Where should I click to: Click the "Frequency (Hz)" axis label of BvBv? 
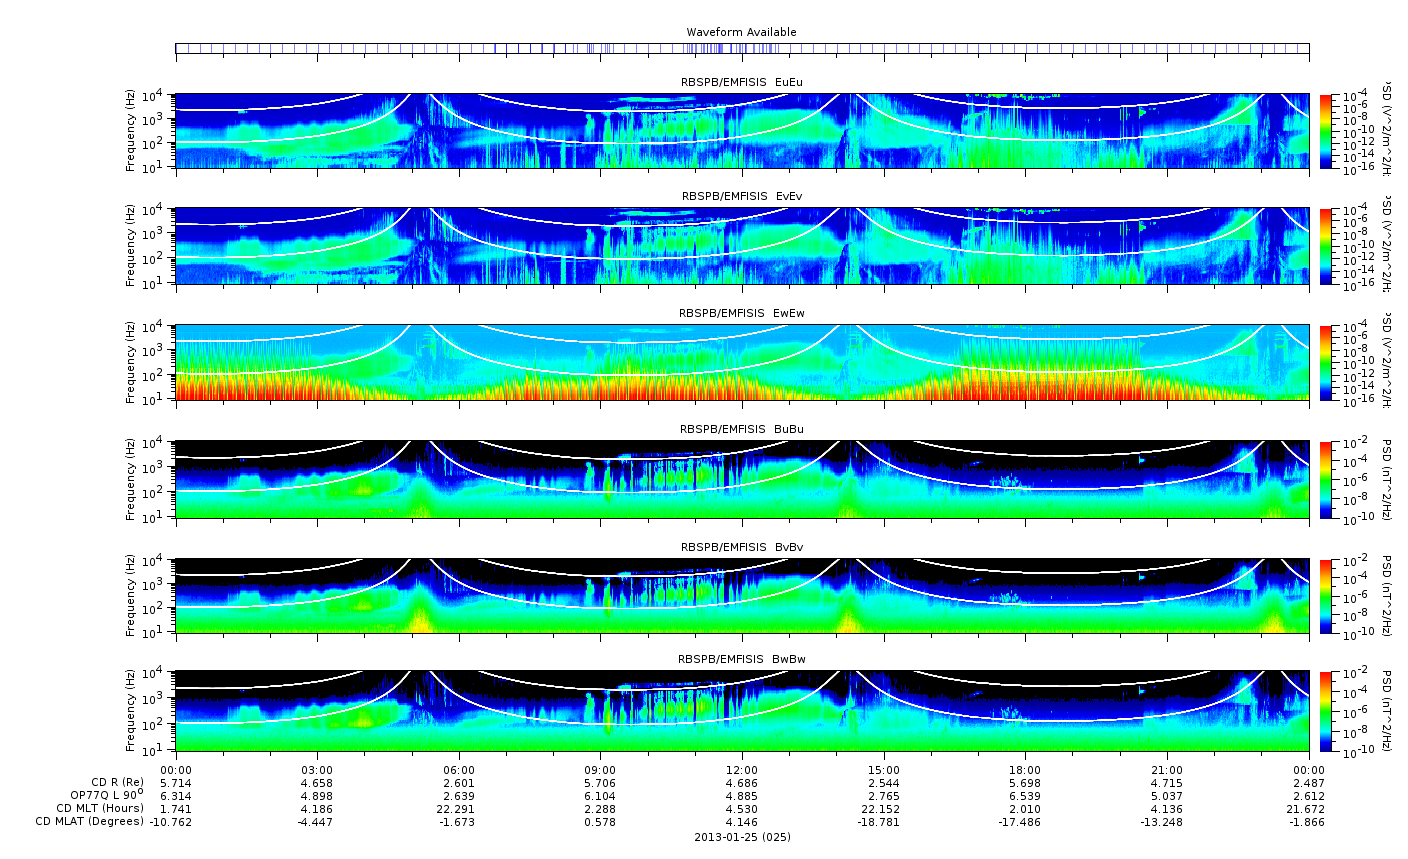131,596
